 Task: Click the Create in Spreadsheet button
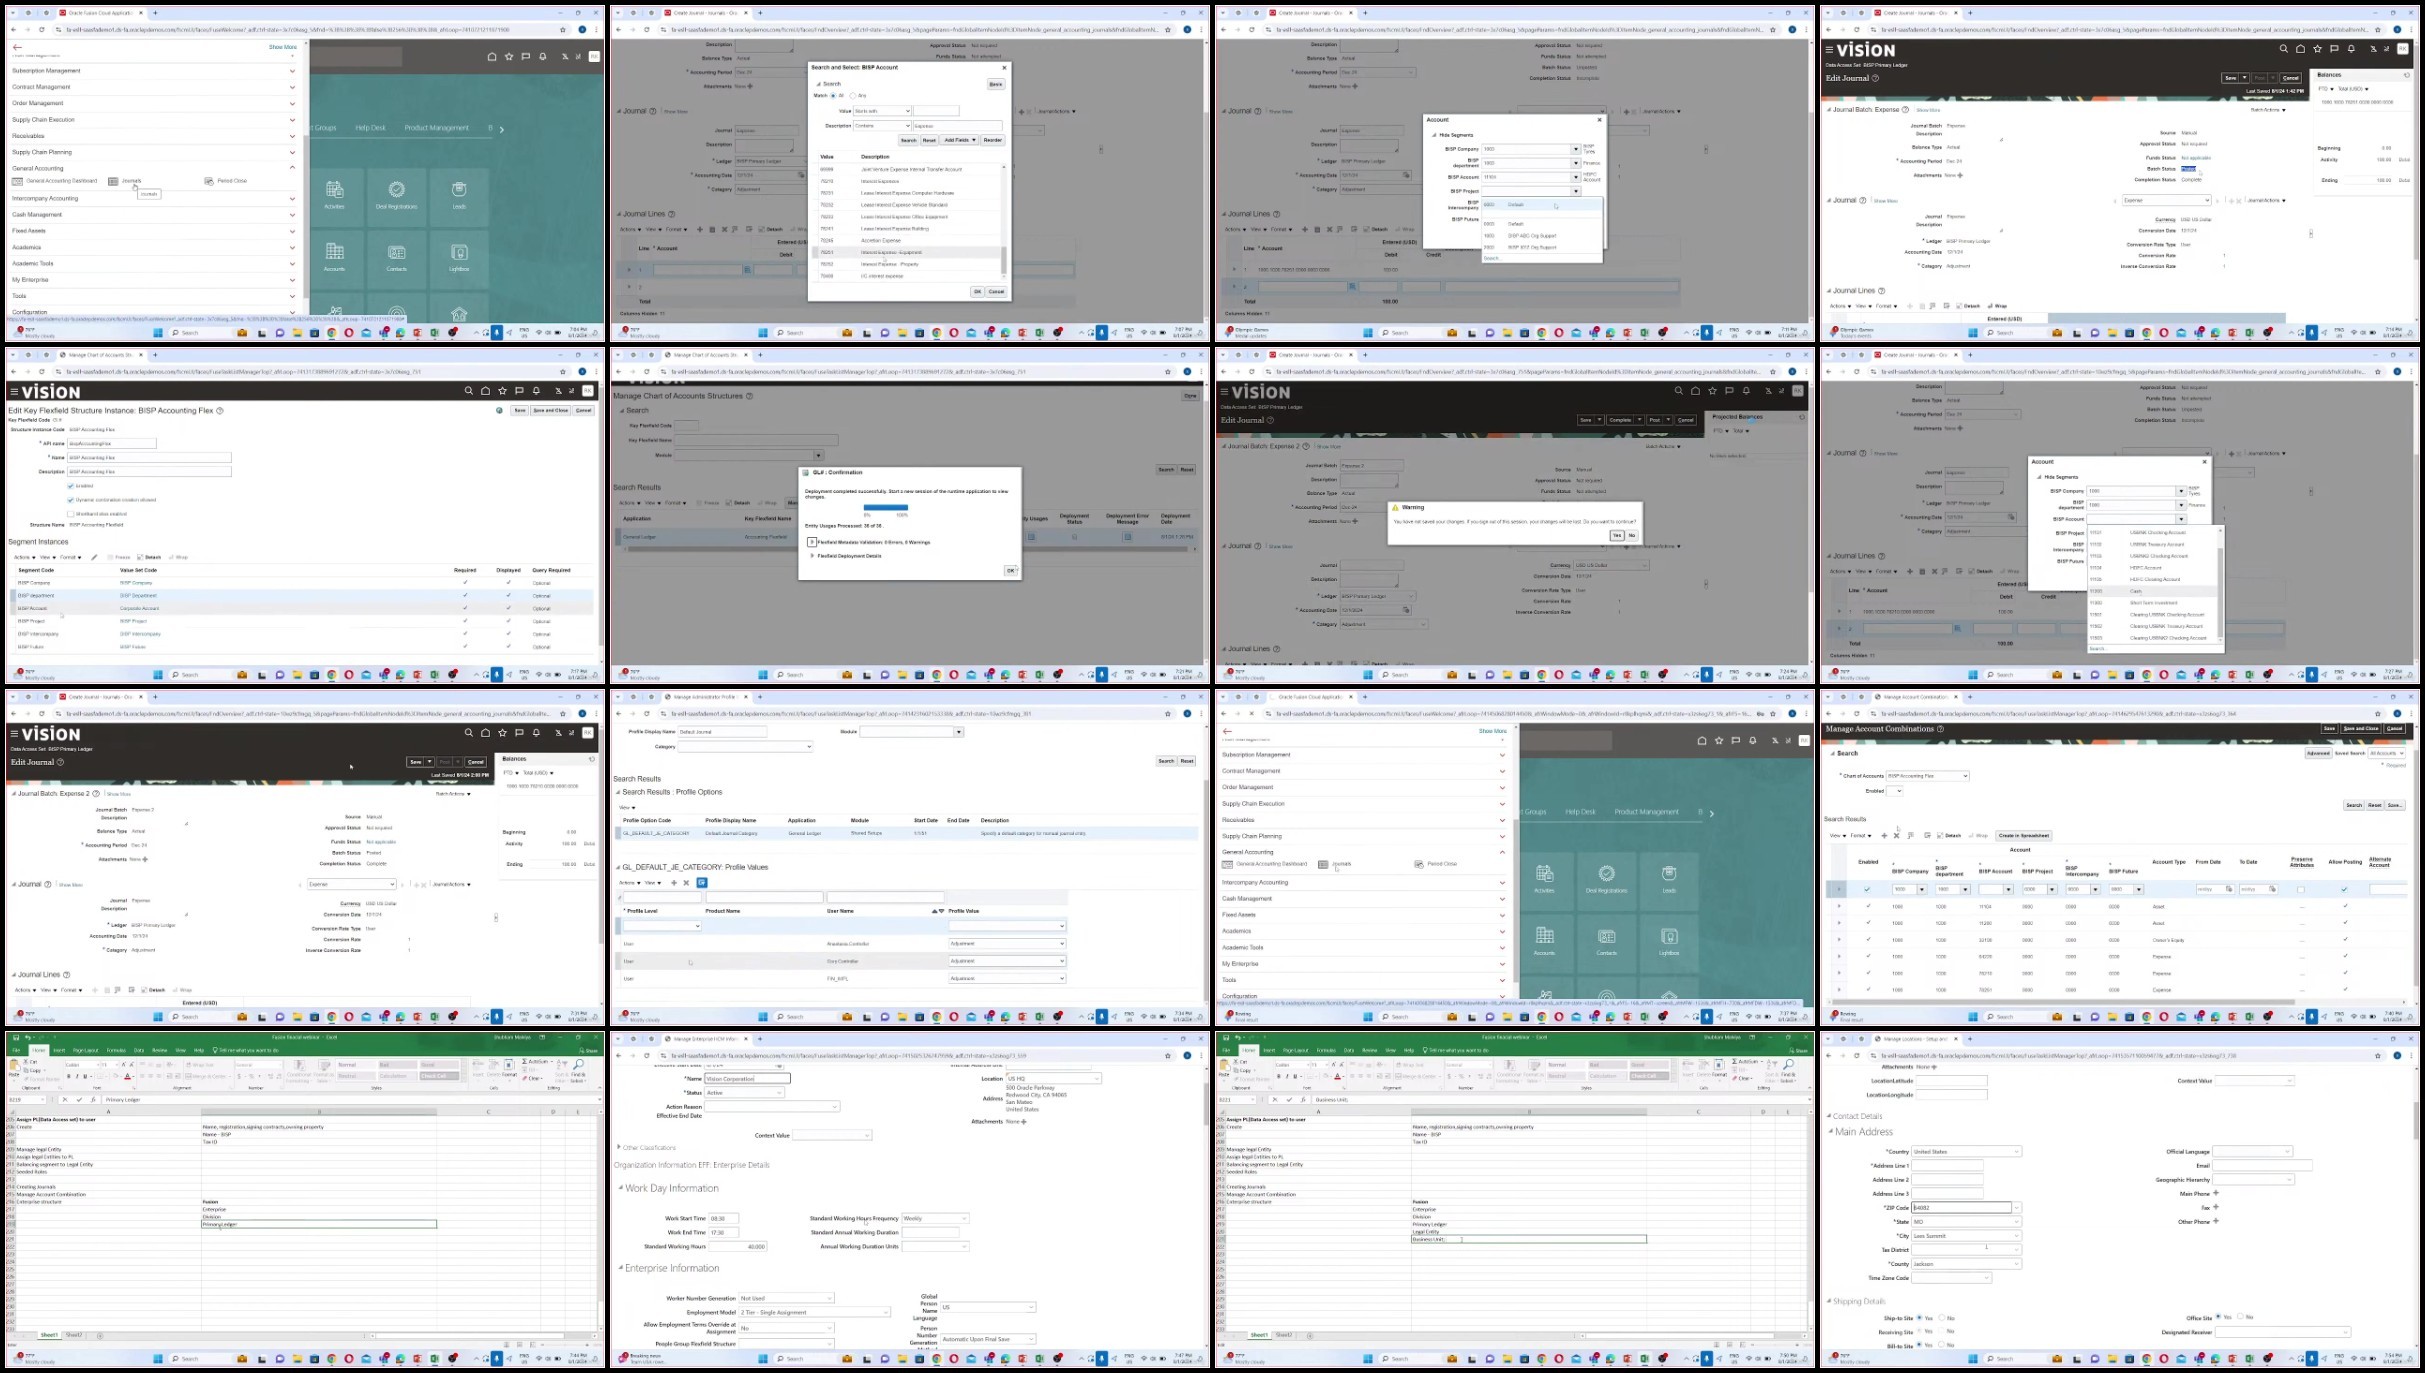2023,835
